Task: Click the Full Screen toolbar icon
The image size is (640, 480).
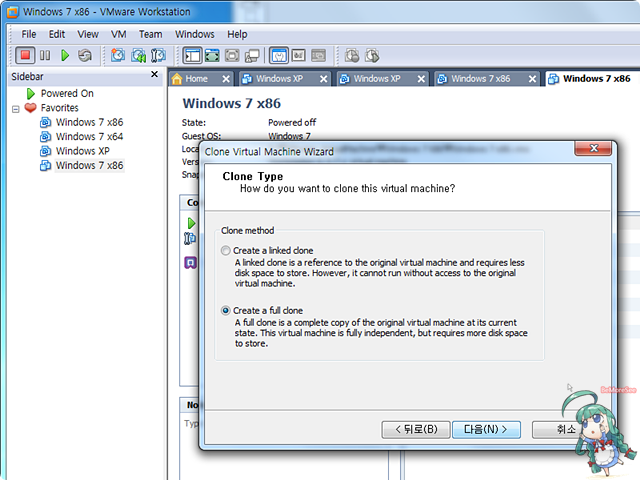Action: (x=212, y=55)
